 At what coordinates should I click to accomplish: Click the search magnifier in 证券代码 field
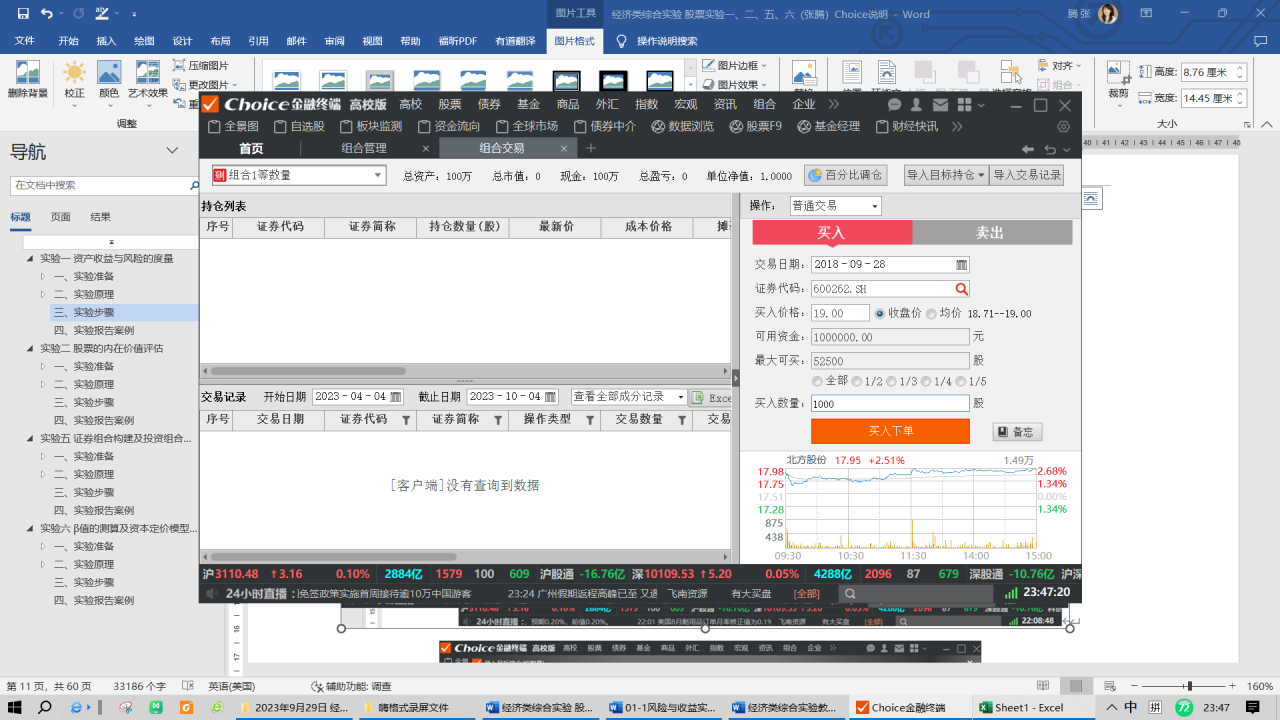961,289
